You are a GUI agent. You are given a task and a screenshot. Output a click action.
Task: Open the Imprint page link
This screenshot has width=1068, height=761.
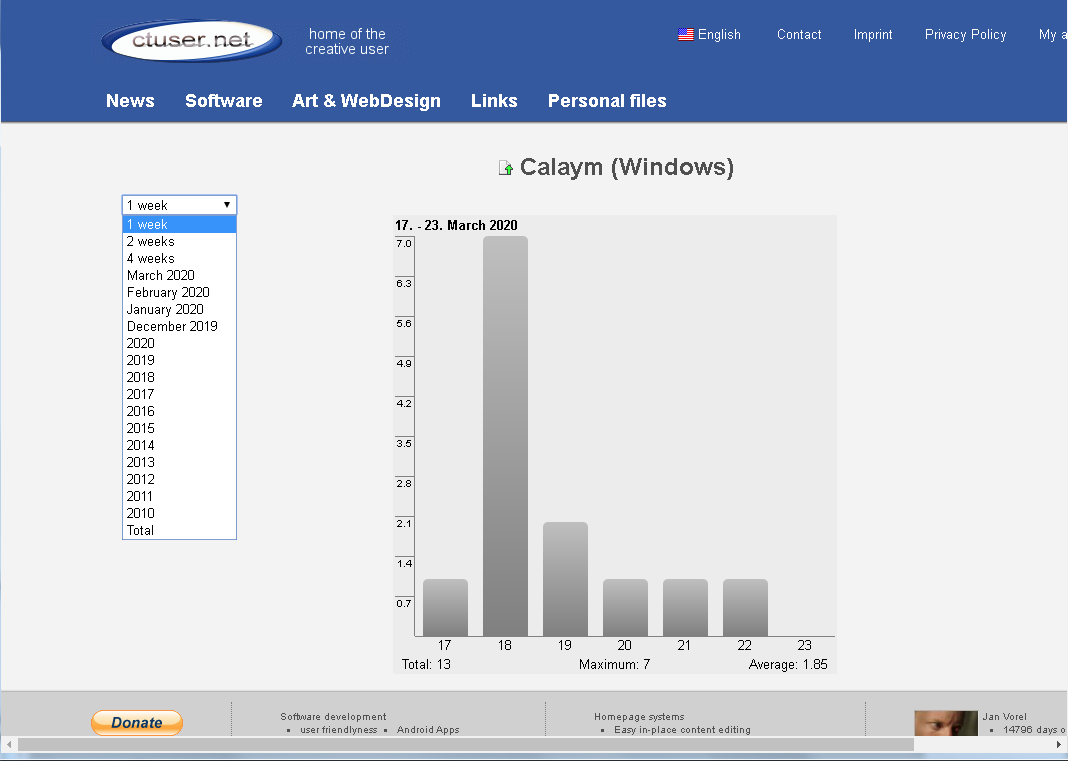coord(873,35)
